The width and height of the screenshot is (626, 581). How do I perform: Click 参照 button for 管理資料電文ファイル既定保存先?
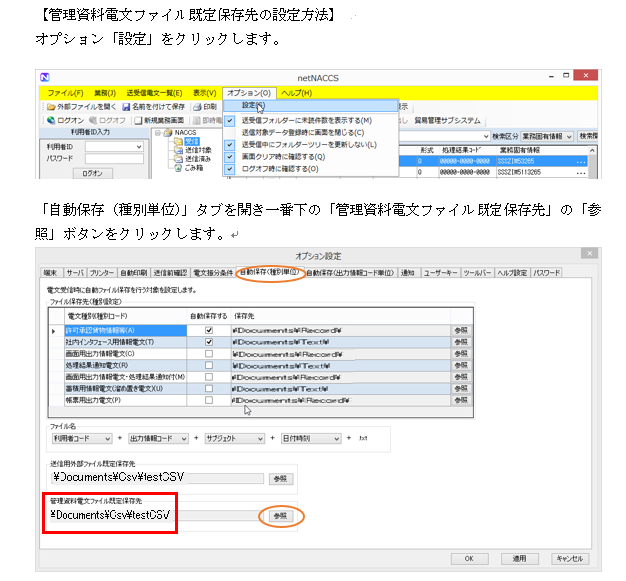pos(279,515)
